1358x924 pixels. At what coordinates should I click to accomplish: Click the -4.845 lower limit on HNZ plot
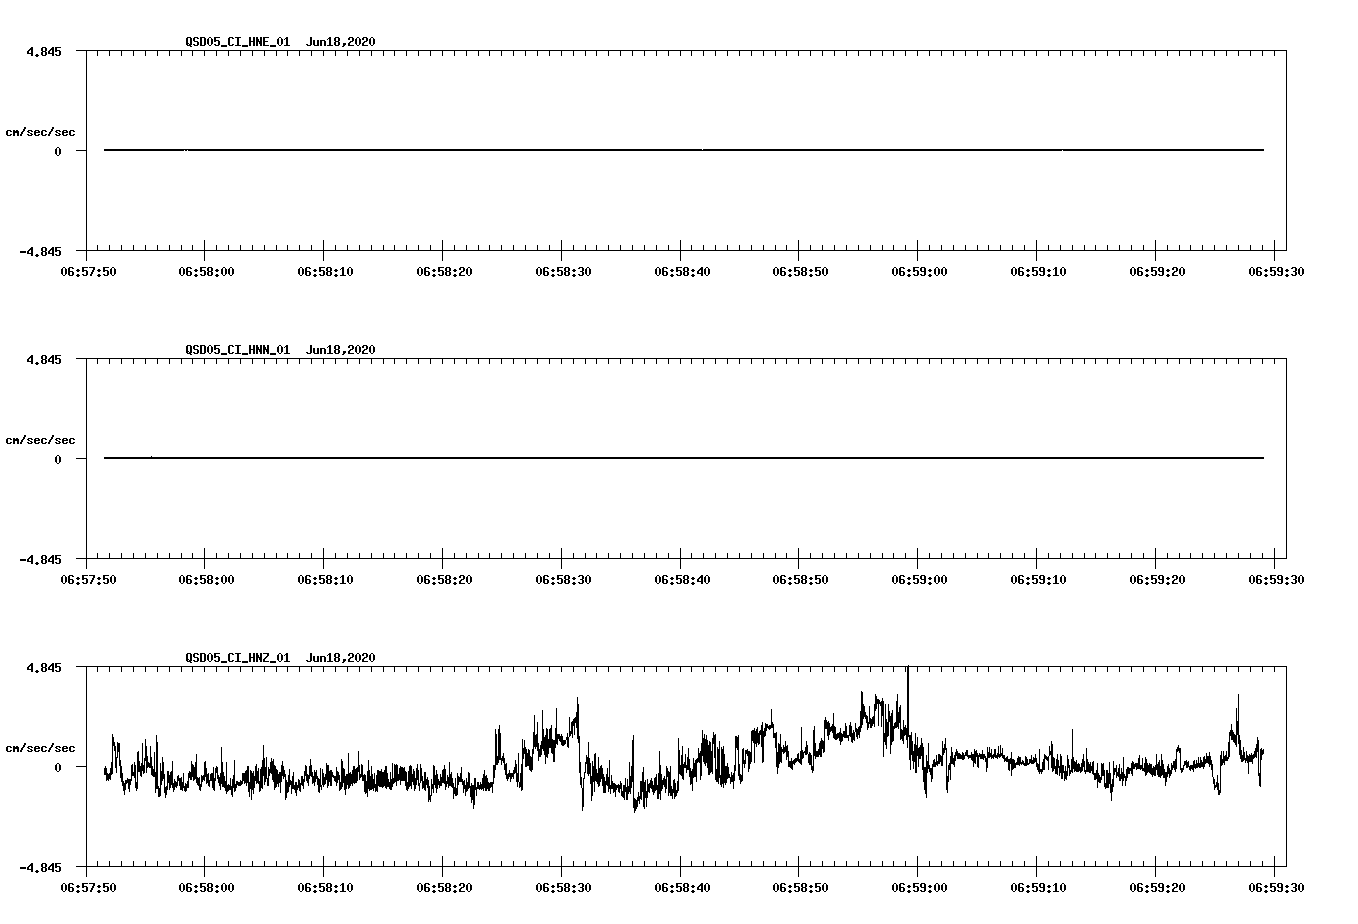coord(40,867)
